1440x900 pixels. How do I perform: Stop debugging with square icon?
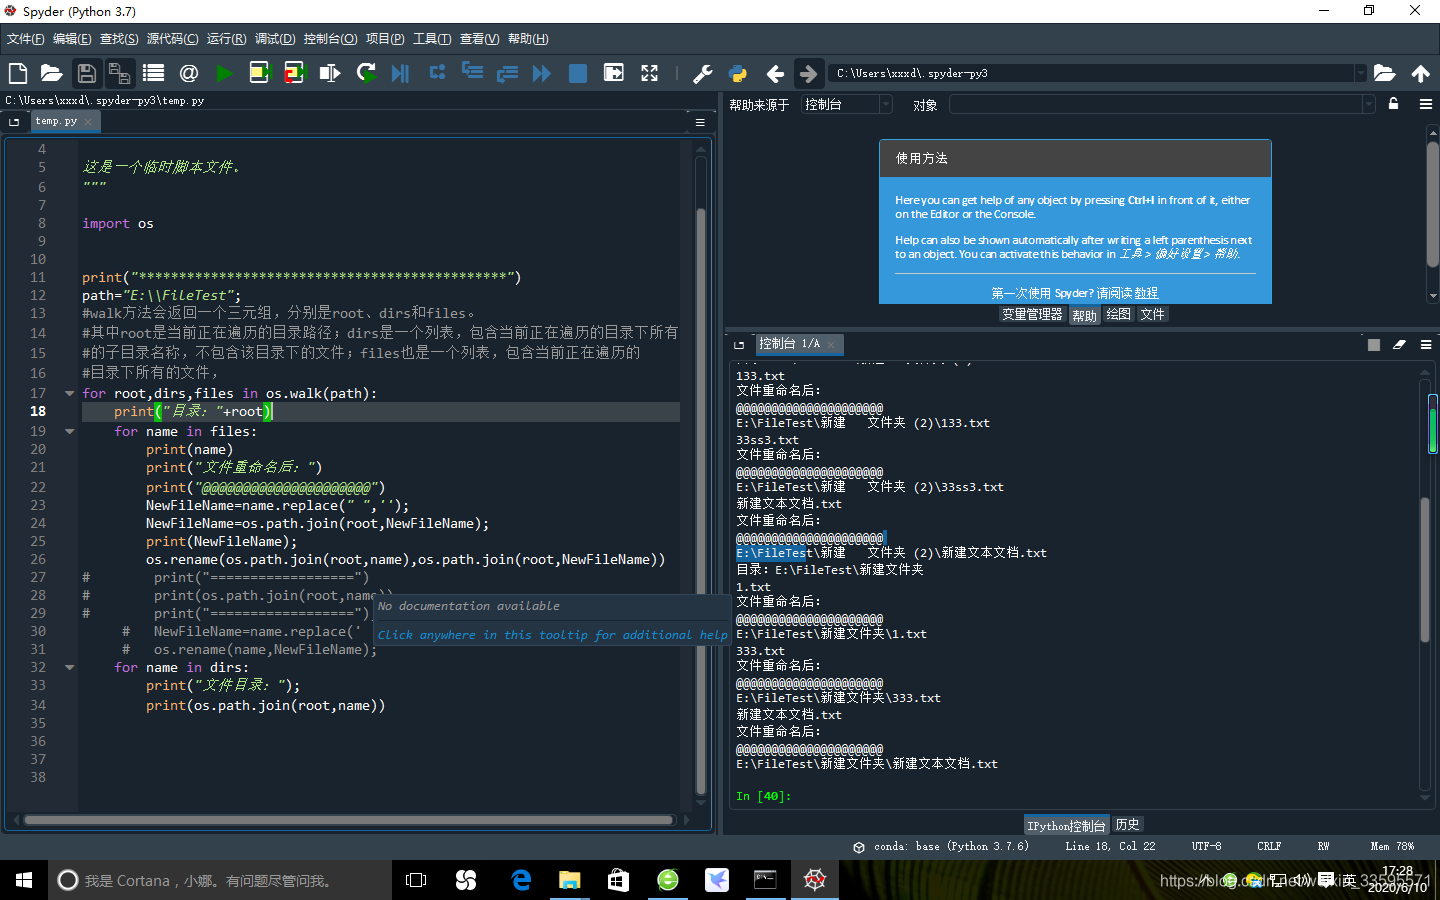[577, 73]
